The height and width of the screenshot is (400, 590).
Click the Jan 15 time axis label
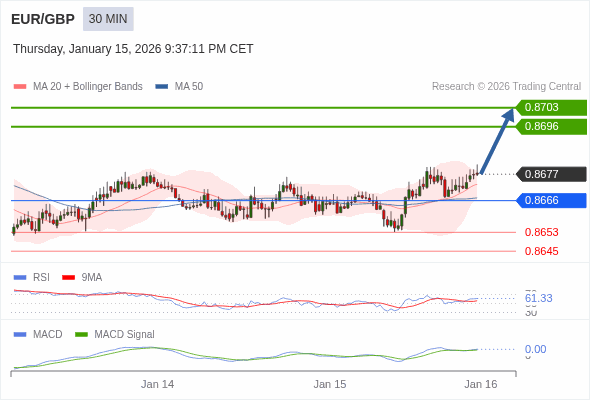pyautogui.click(x=330, y=384)
